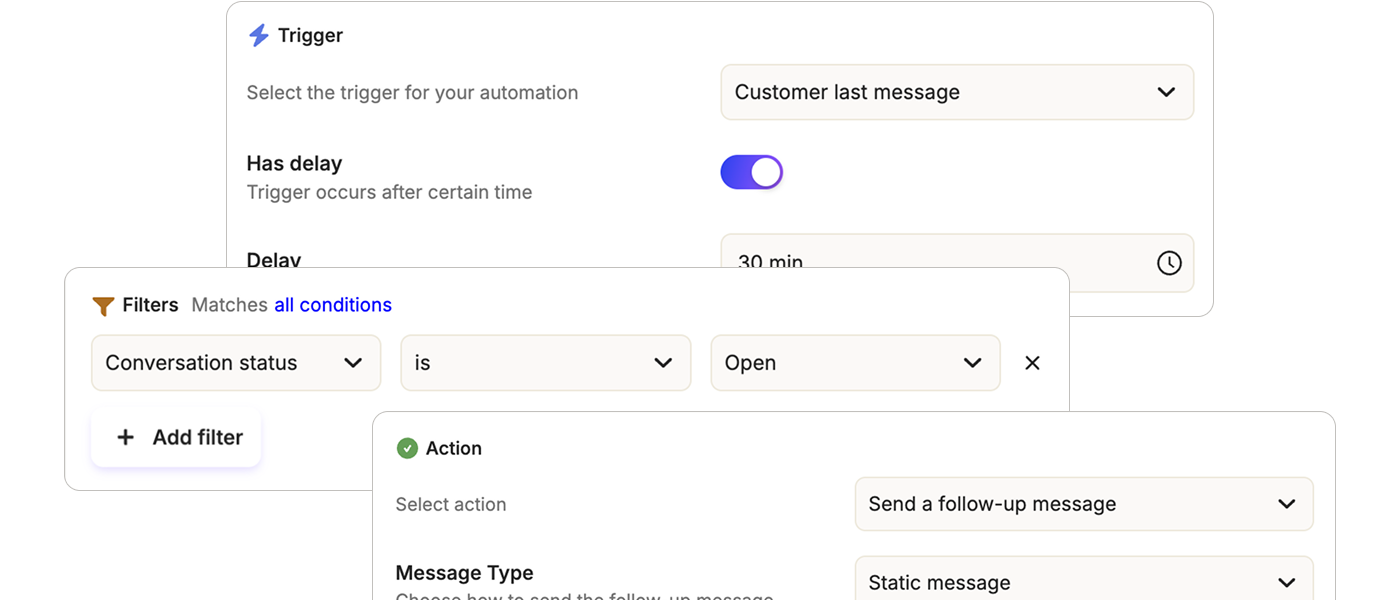Click the Trigger section heading
This screenshot has width=1400, height=600.
click(x=310, y=36)
